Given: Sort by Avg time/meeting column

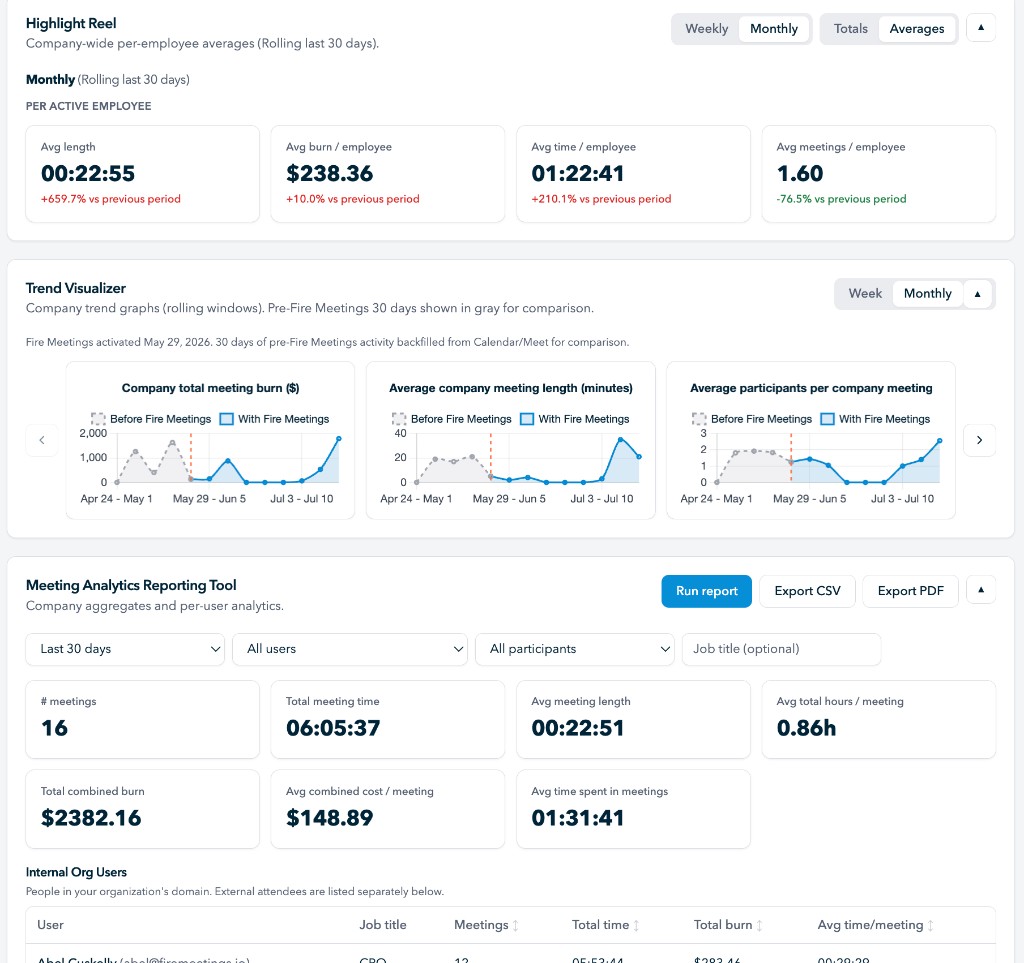Looking at the screenshot, I should coord(876,925).
